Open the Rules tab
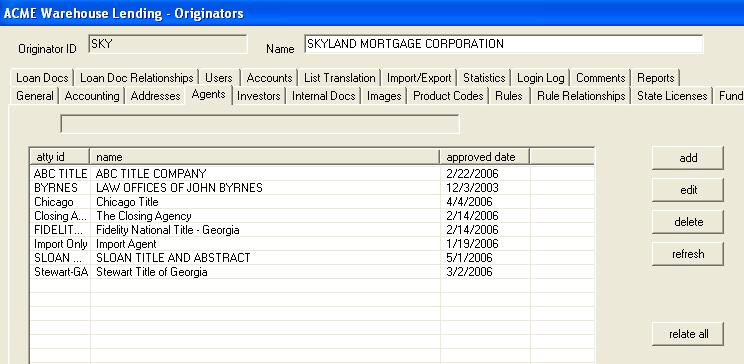This screenshot has width=744, height=364. [509, 96]
